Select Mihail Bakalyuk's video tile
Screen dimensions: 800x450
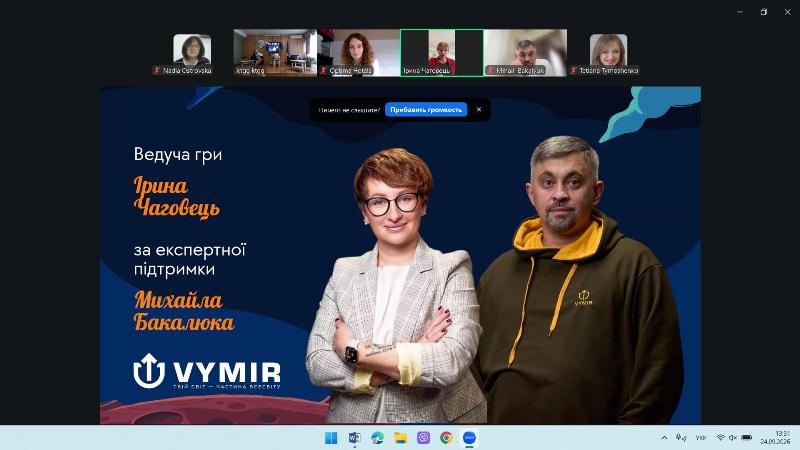click(526, 53)
